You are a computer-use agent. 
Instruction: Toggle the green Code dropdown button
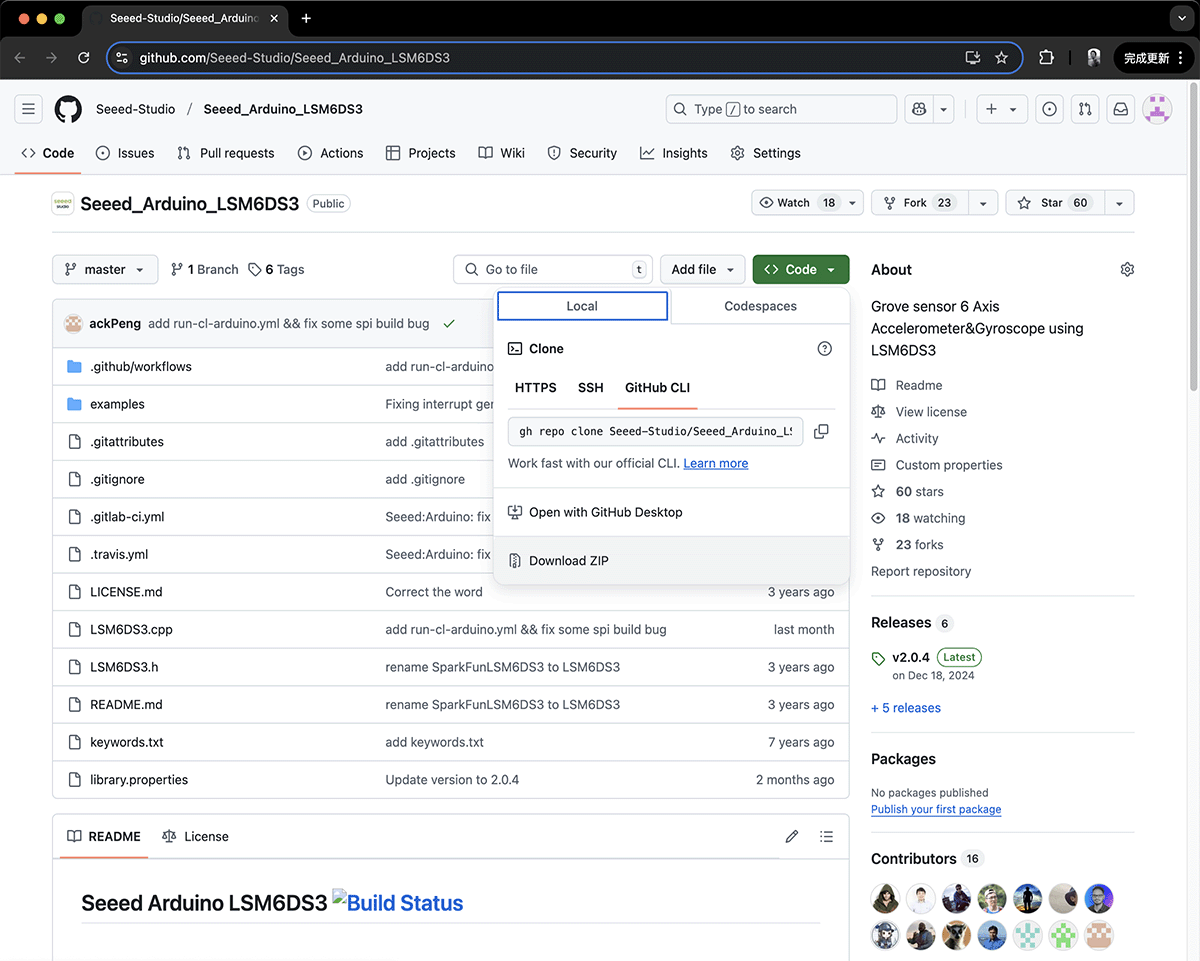(801, 270)
